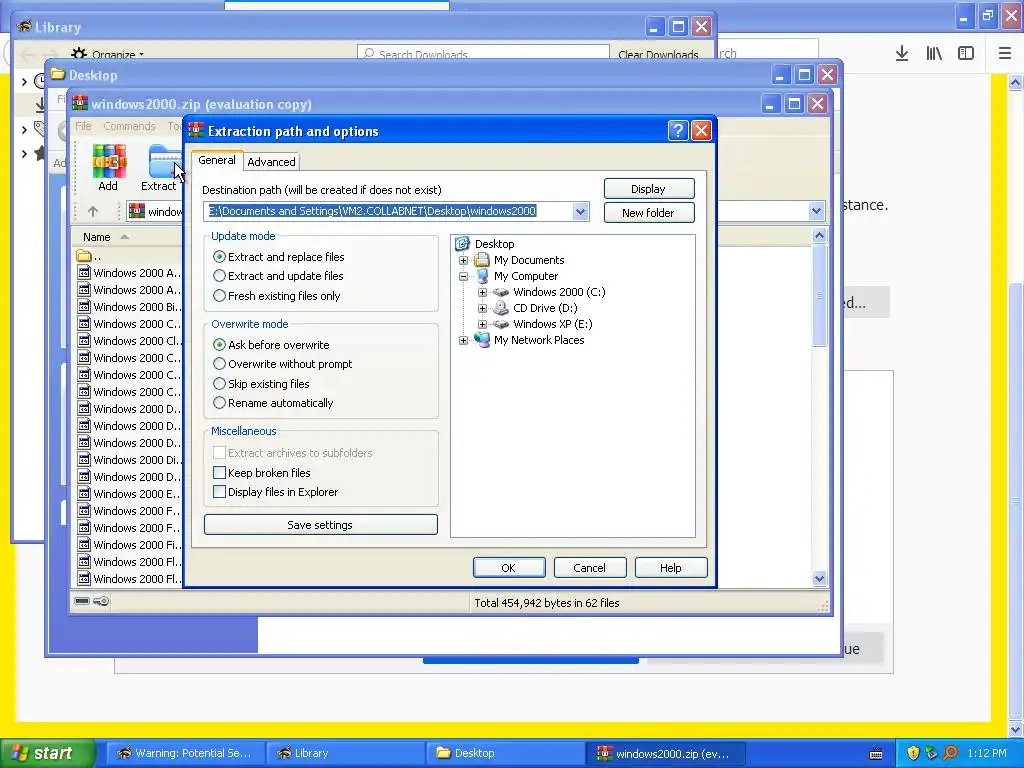Expand CD Drive (D:) node
This screenshot has height=768, width=1024.
[482, 308]
